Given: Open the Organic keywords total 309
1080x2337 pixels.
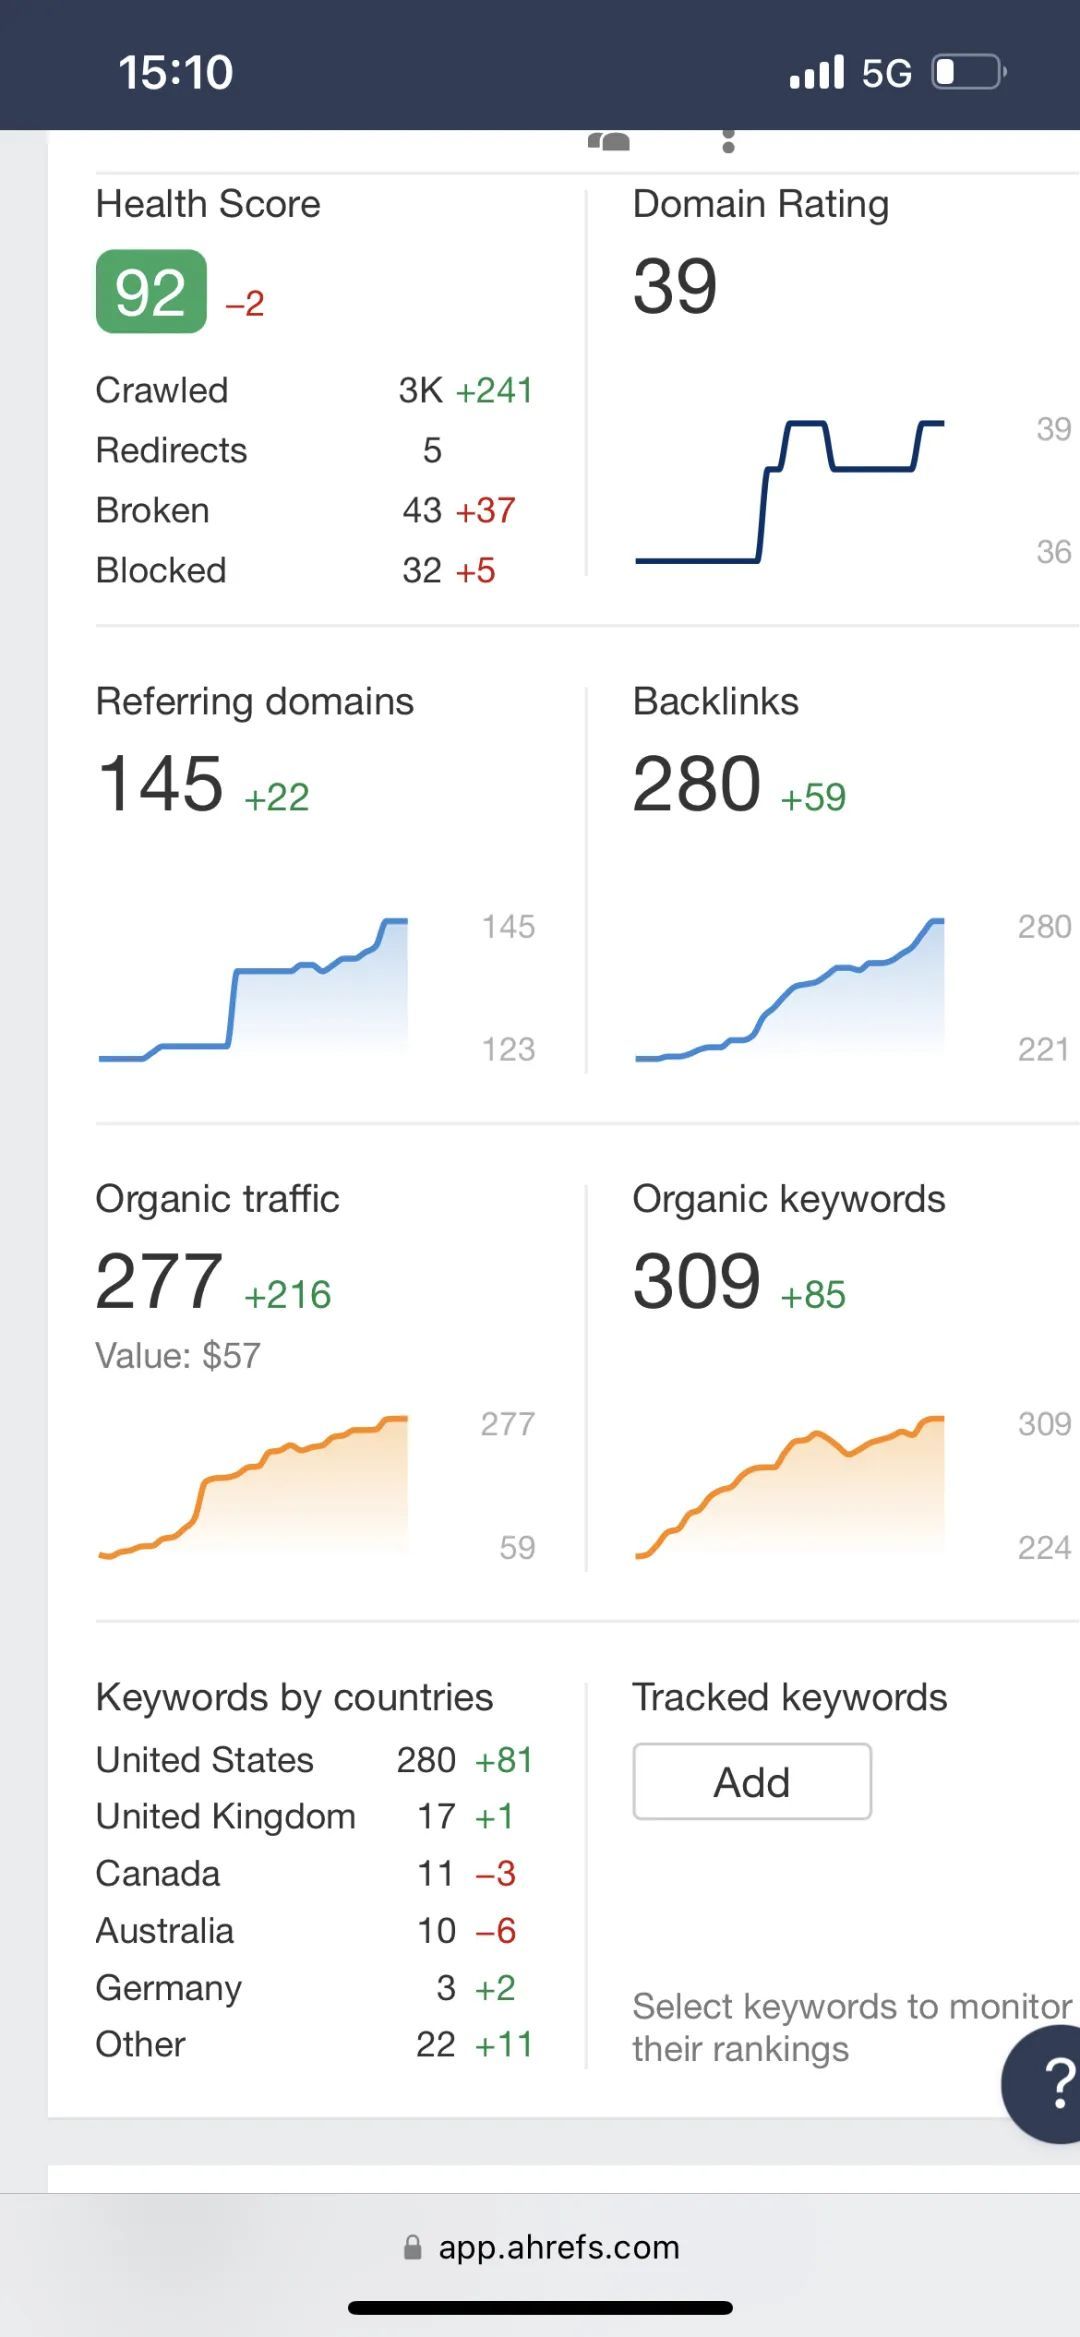Looking at the screenshot, I should point(697,1281).
